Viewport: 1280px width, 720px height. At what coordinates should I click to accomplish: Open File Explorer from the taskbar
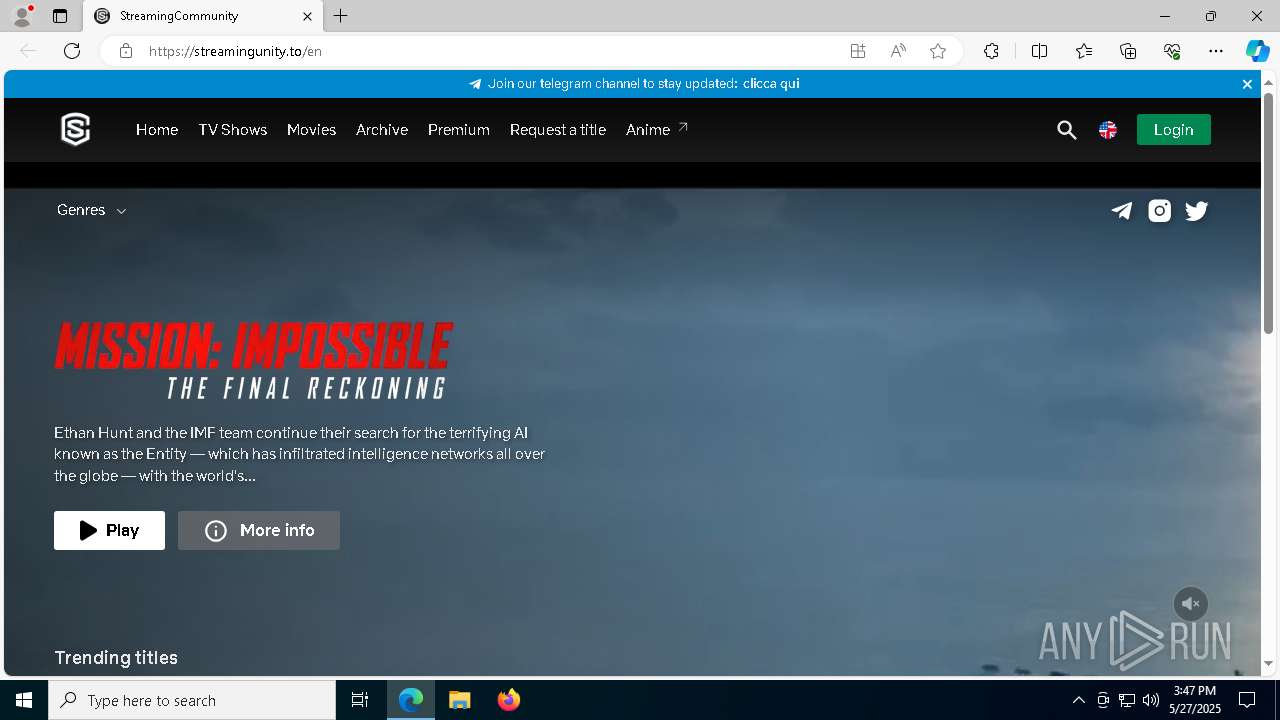[x=459, y=700]
